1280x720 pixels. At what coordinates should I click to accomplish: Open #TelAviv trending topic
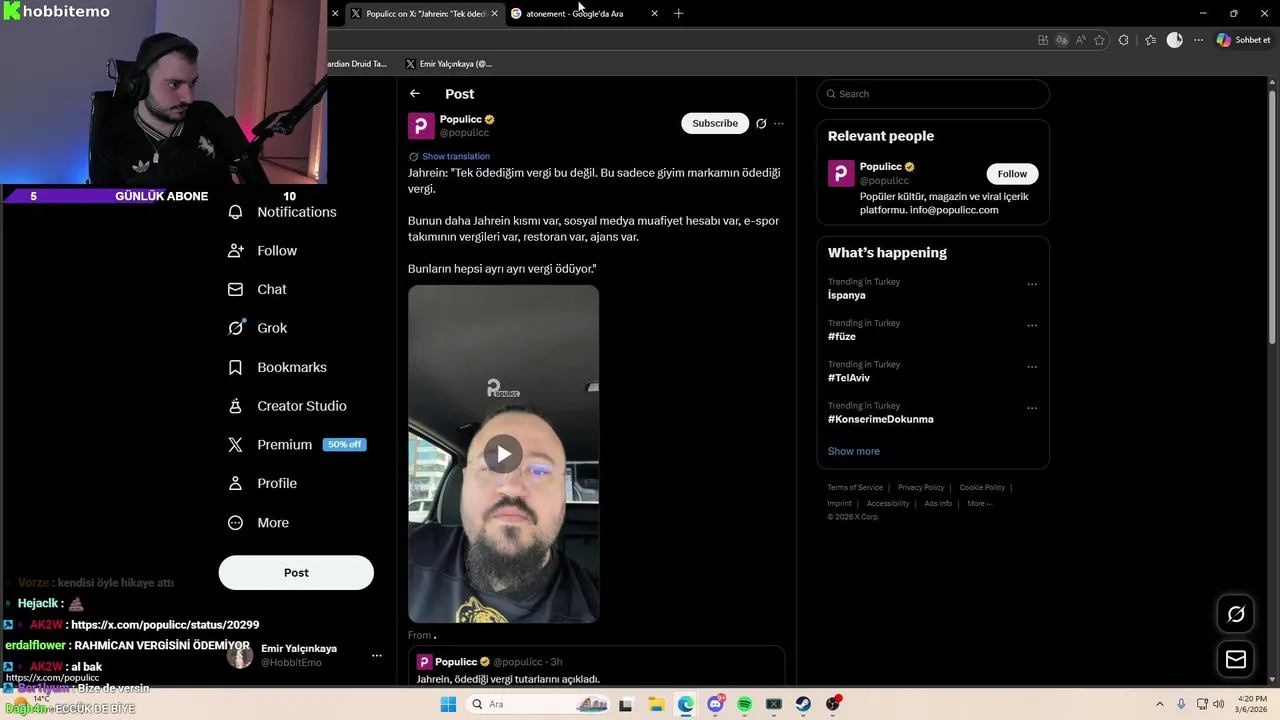(849, 378)
